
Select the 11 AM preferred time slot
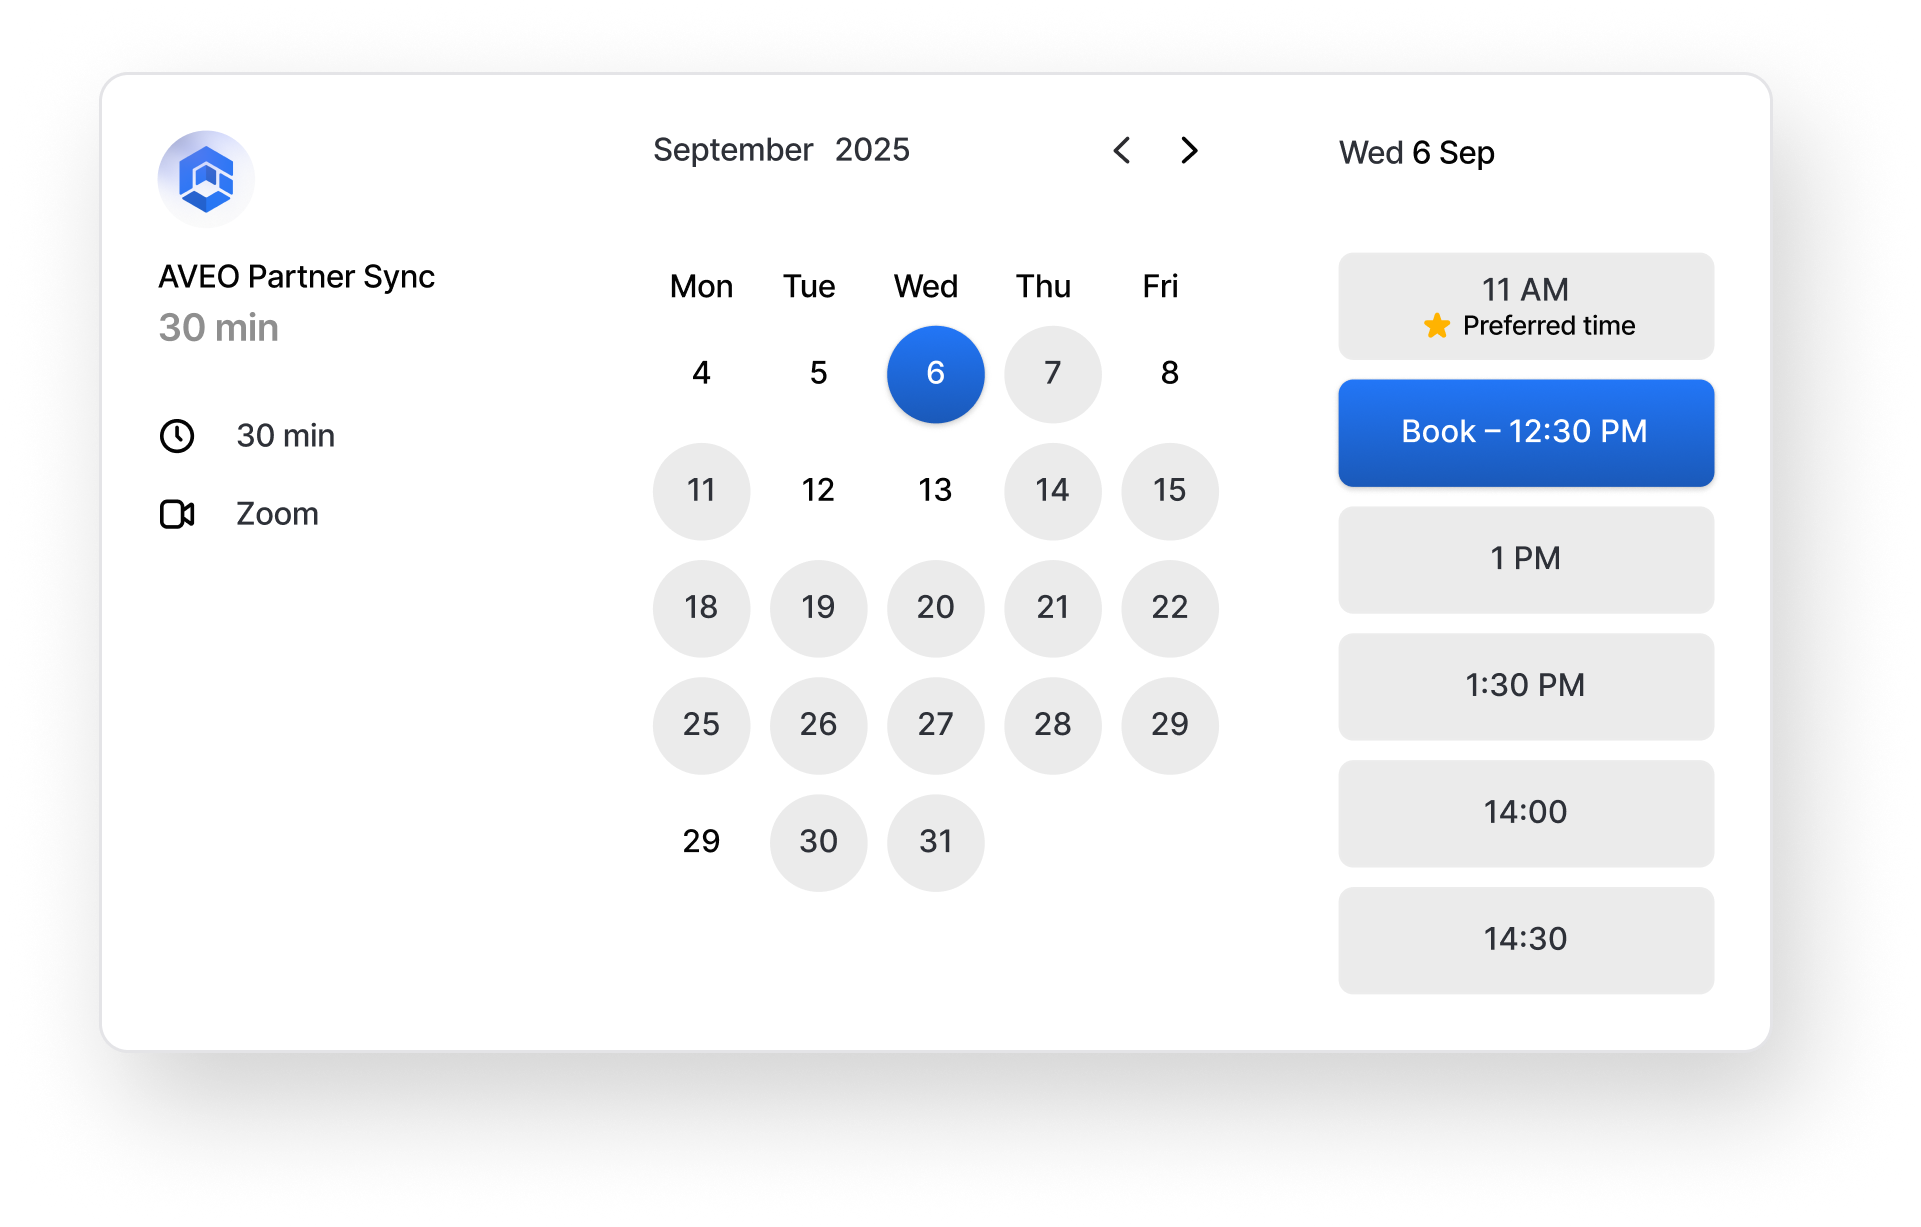[1525, 306]
